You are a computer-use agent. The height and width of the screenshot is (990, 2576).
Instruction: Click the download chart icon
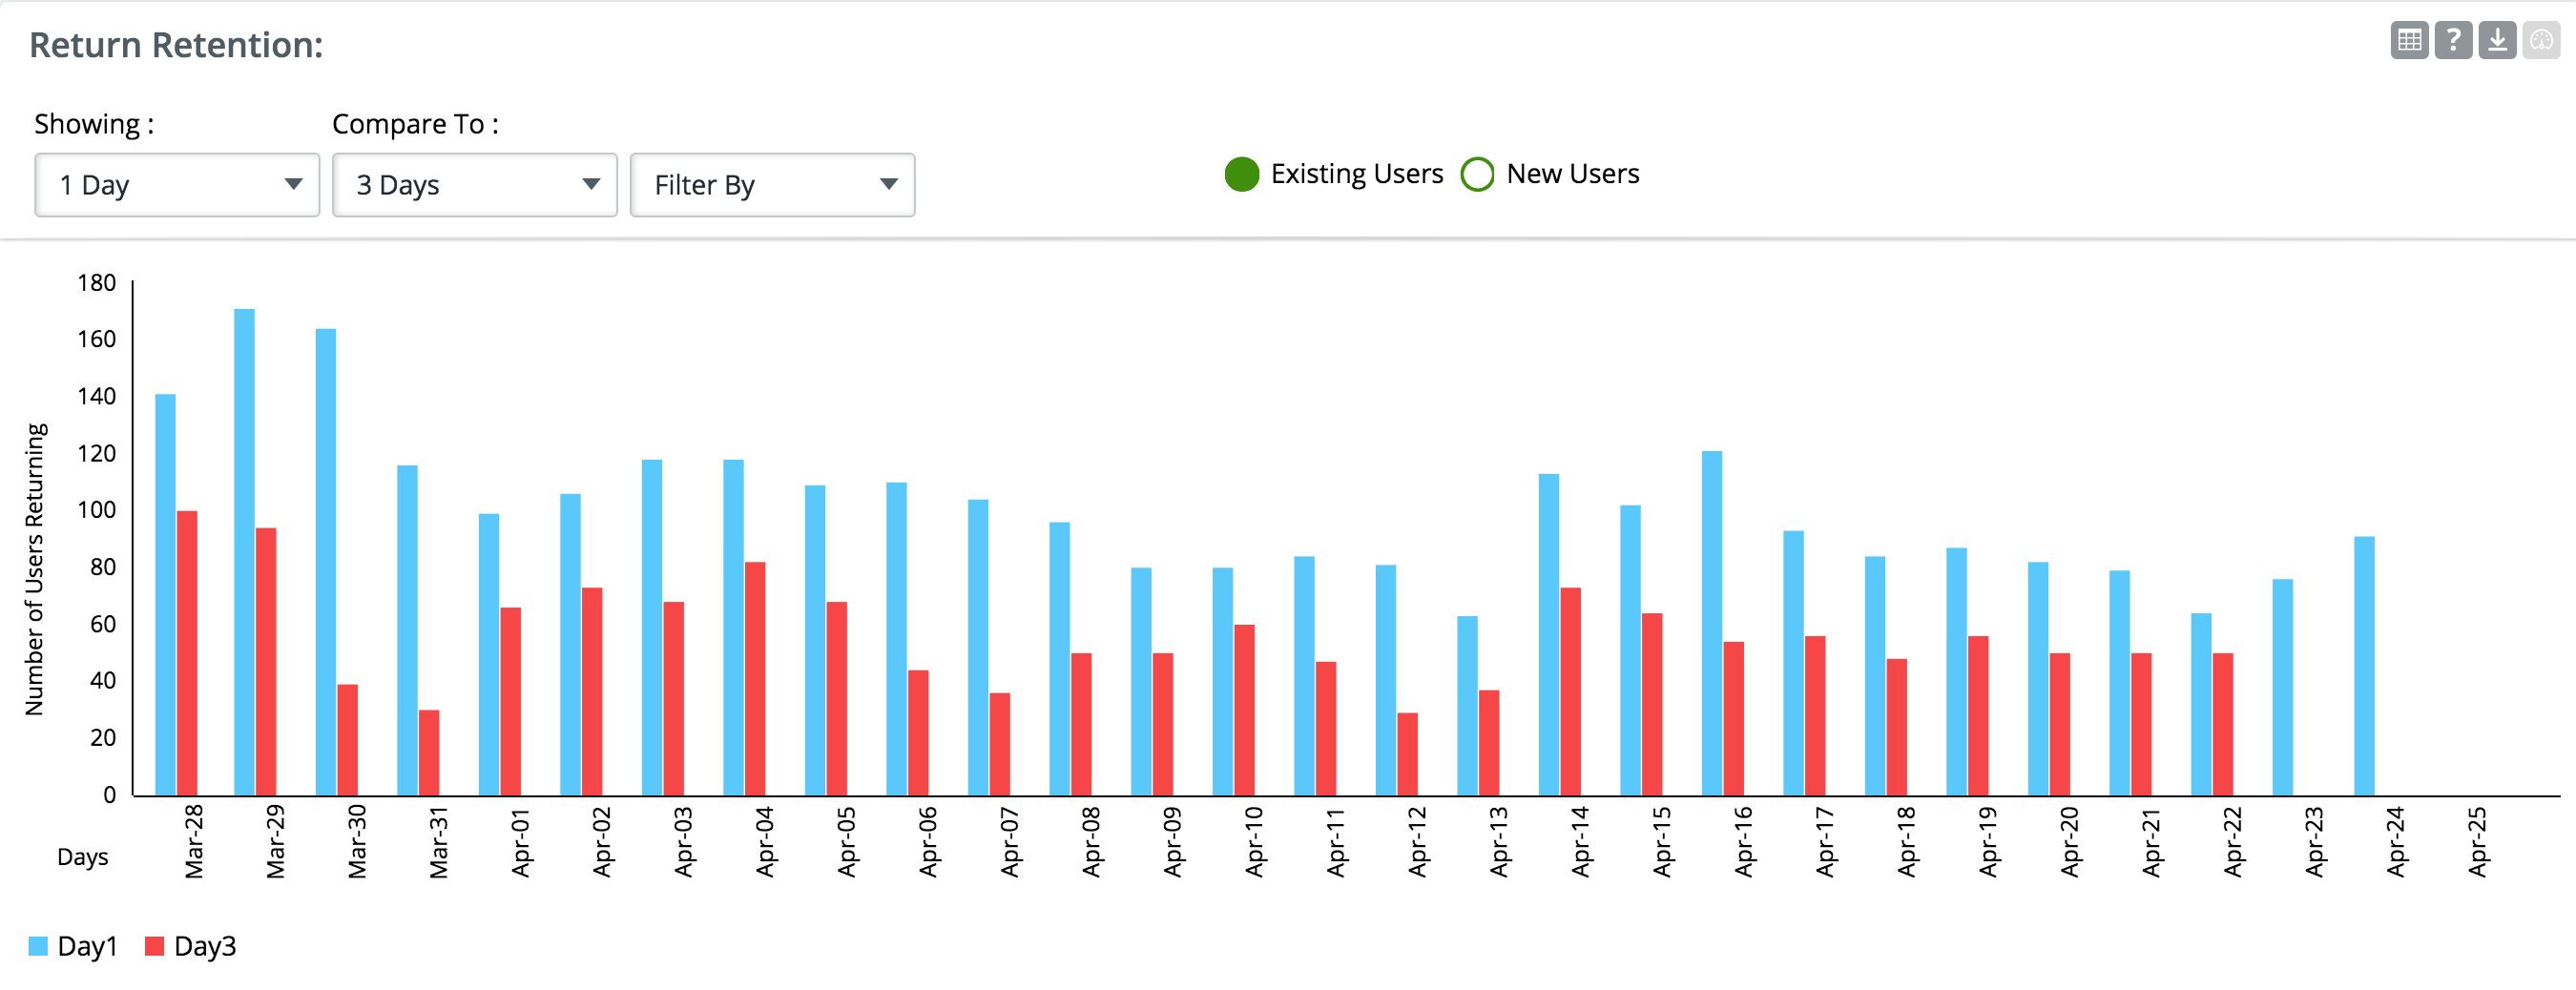[2497, 41]
